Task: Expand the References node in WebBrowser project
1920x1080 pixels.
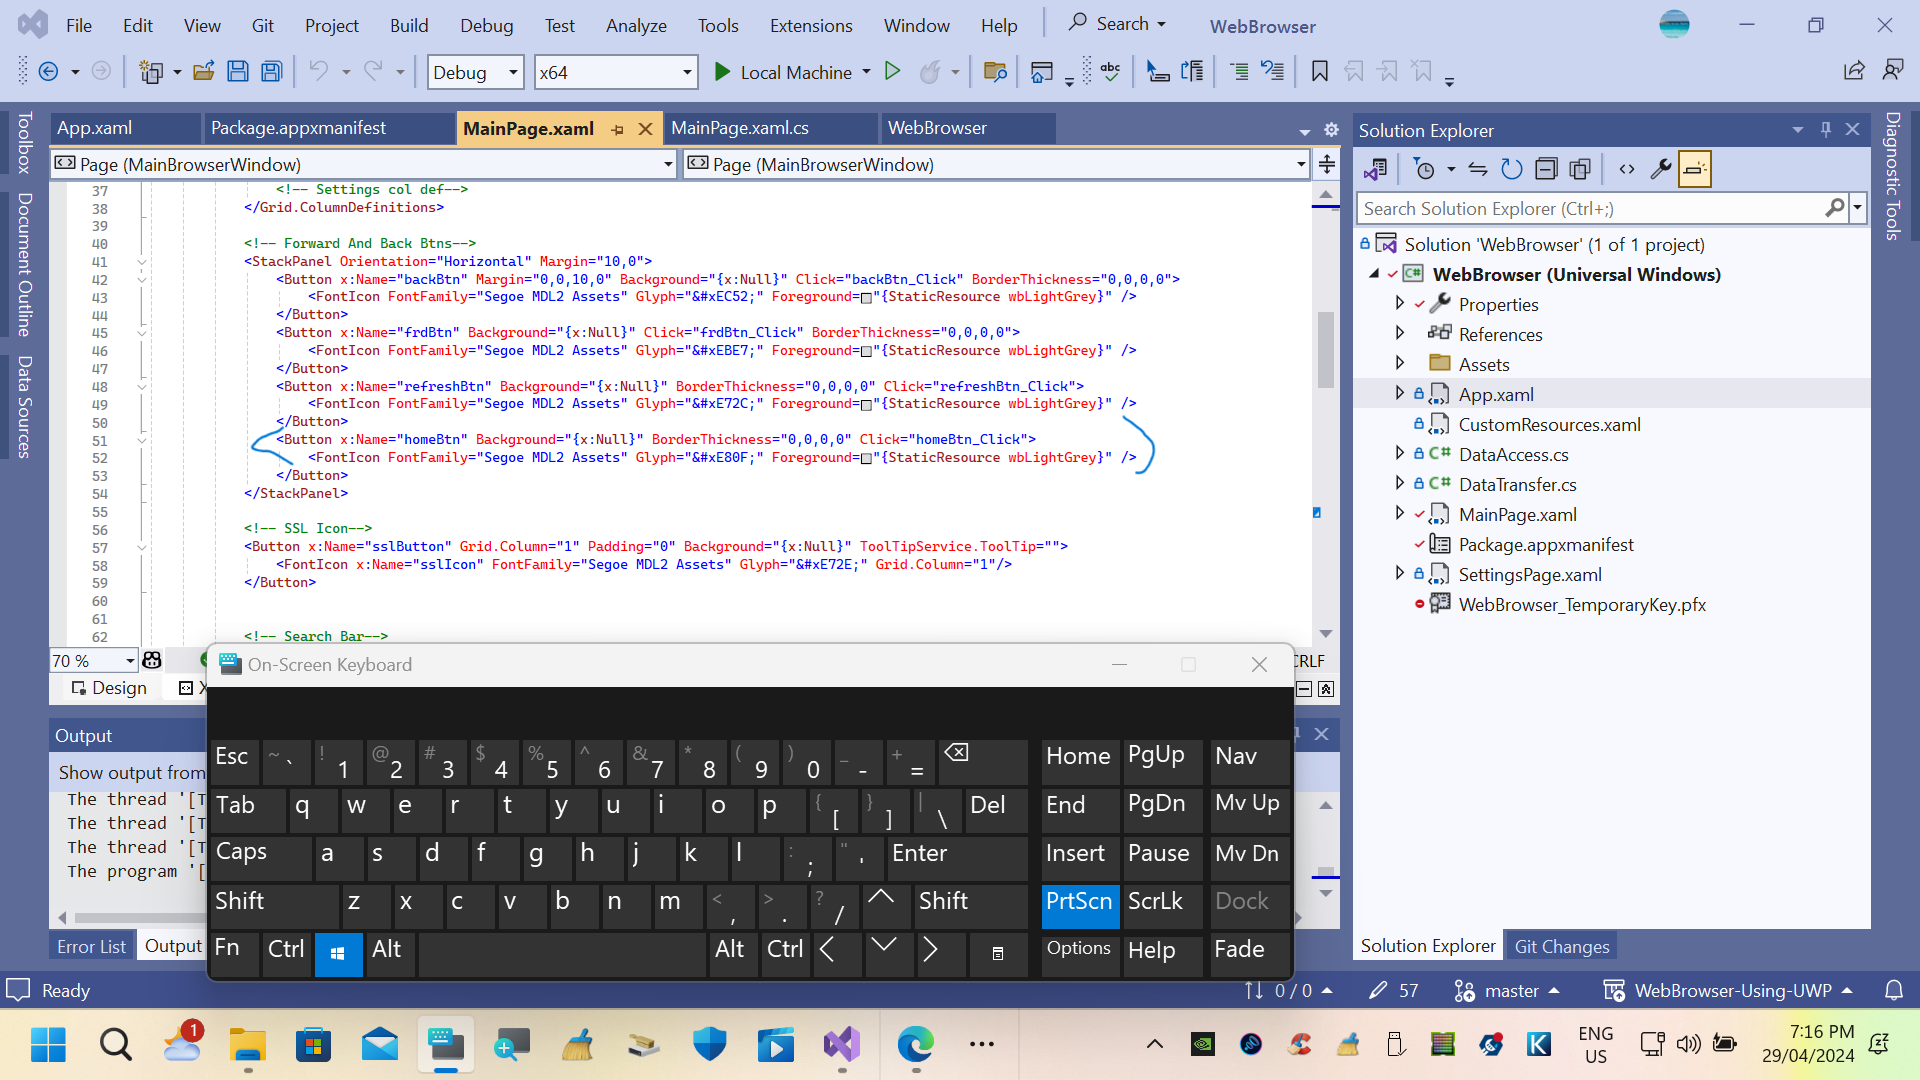Action: [x=1402, y=334]
